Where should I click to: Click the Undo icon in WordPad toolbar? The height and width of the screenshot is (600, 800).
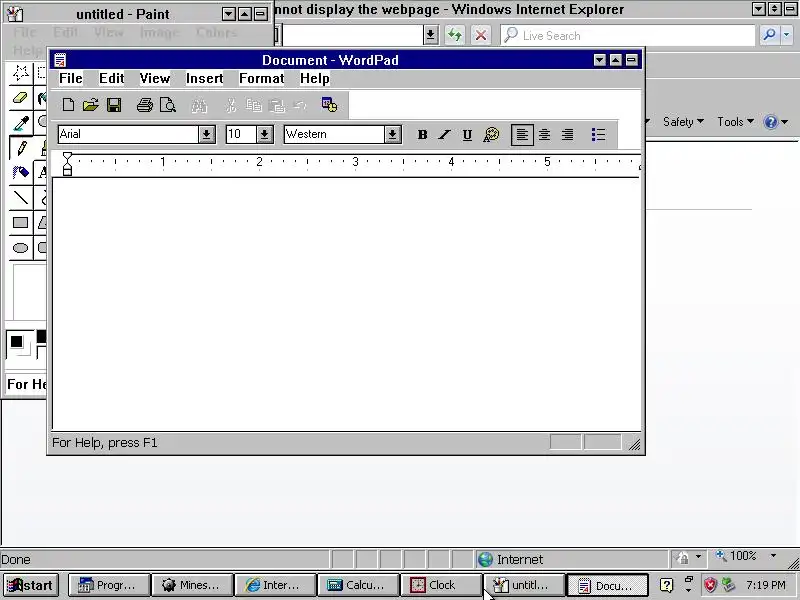click(x=300, y=106)
